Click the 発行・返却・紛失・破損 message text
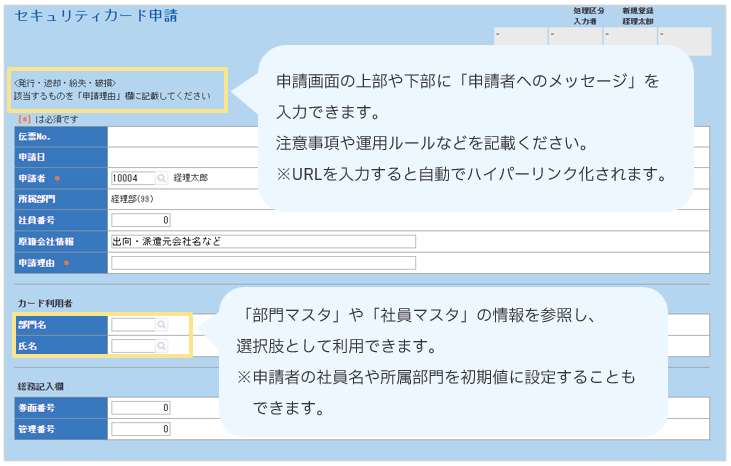 pos(65,82)
